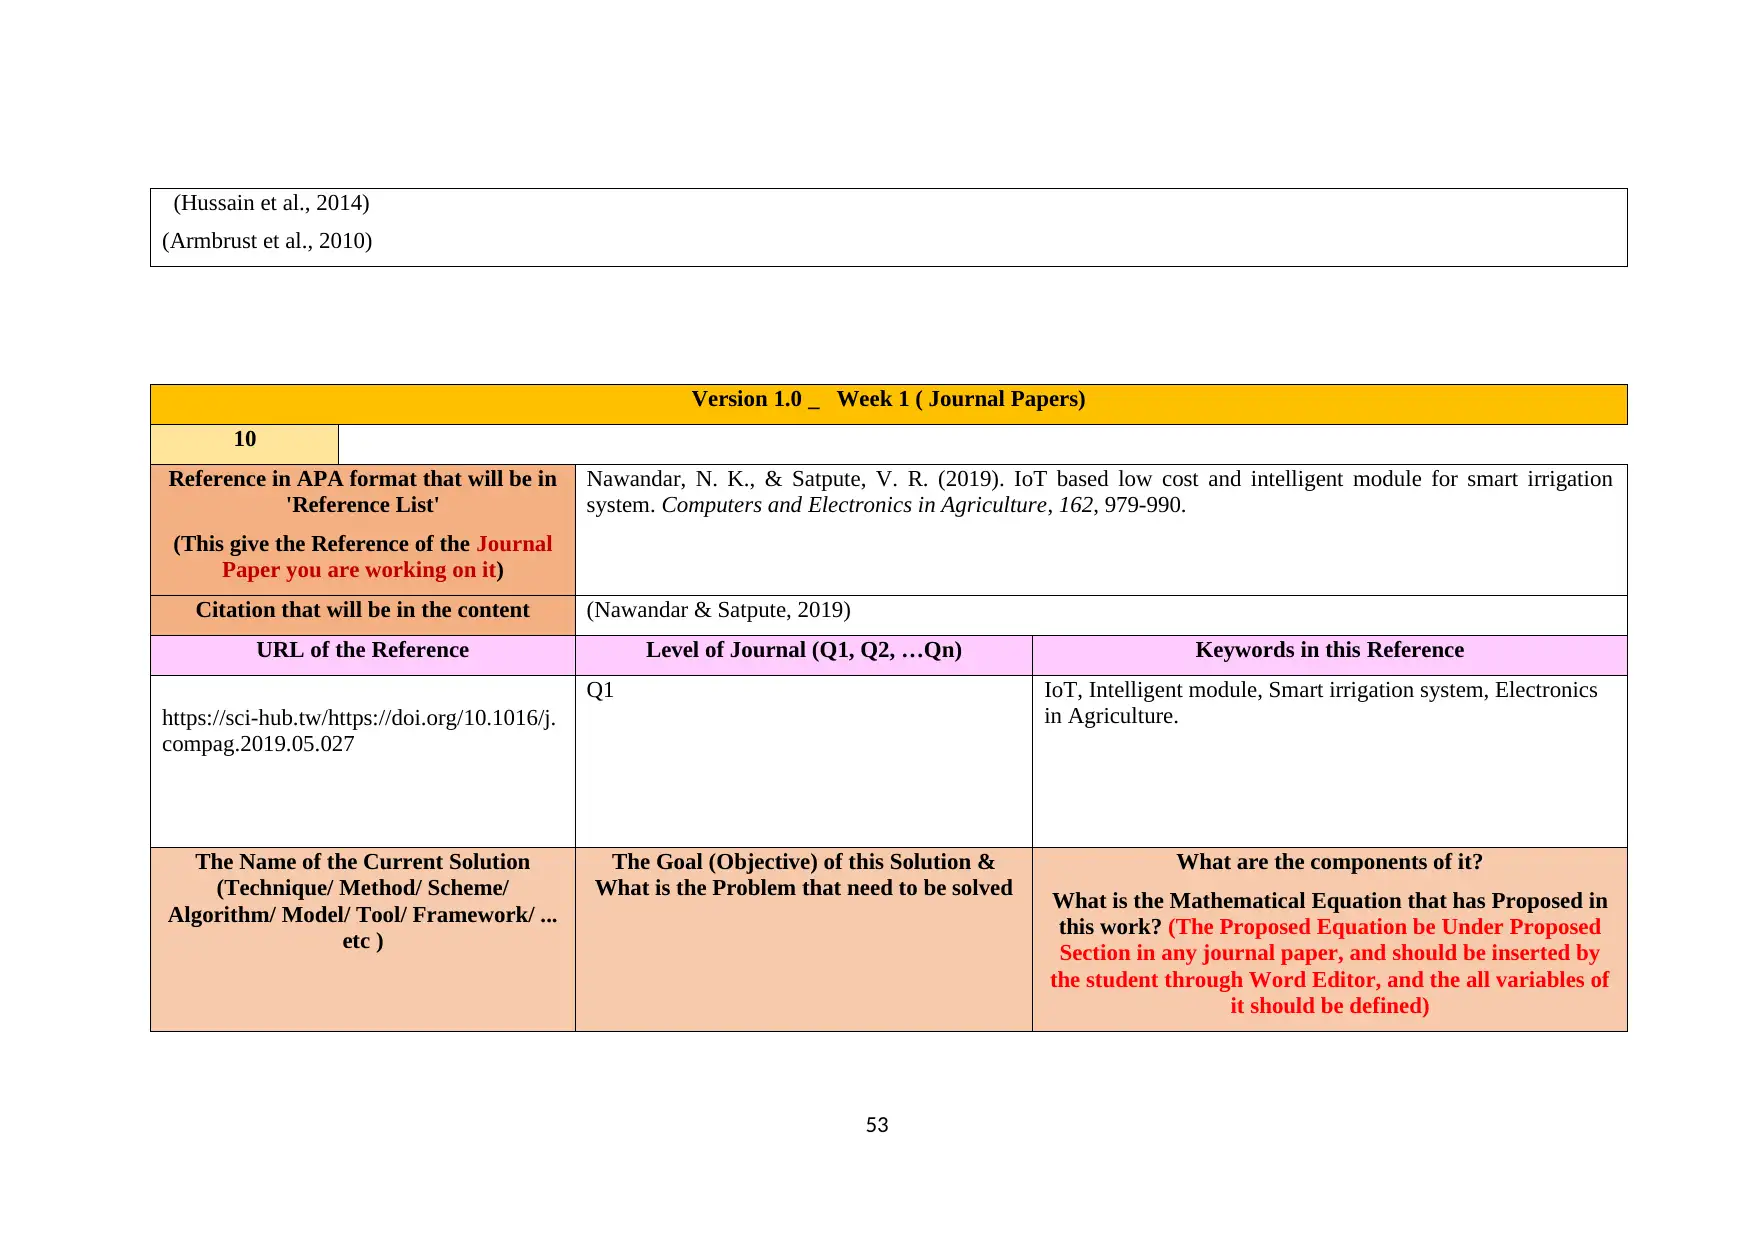Viewport: 1754px width, 1241px height.
Task: Open the sci-hub.tw doi URL
Action: click(x=359, y=731)
